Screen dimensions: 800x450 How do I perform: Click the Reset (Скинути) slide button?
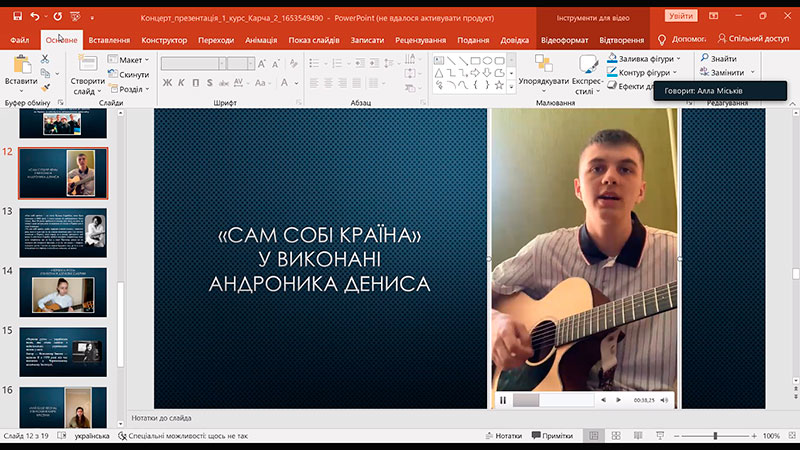click(129, 74)
